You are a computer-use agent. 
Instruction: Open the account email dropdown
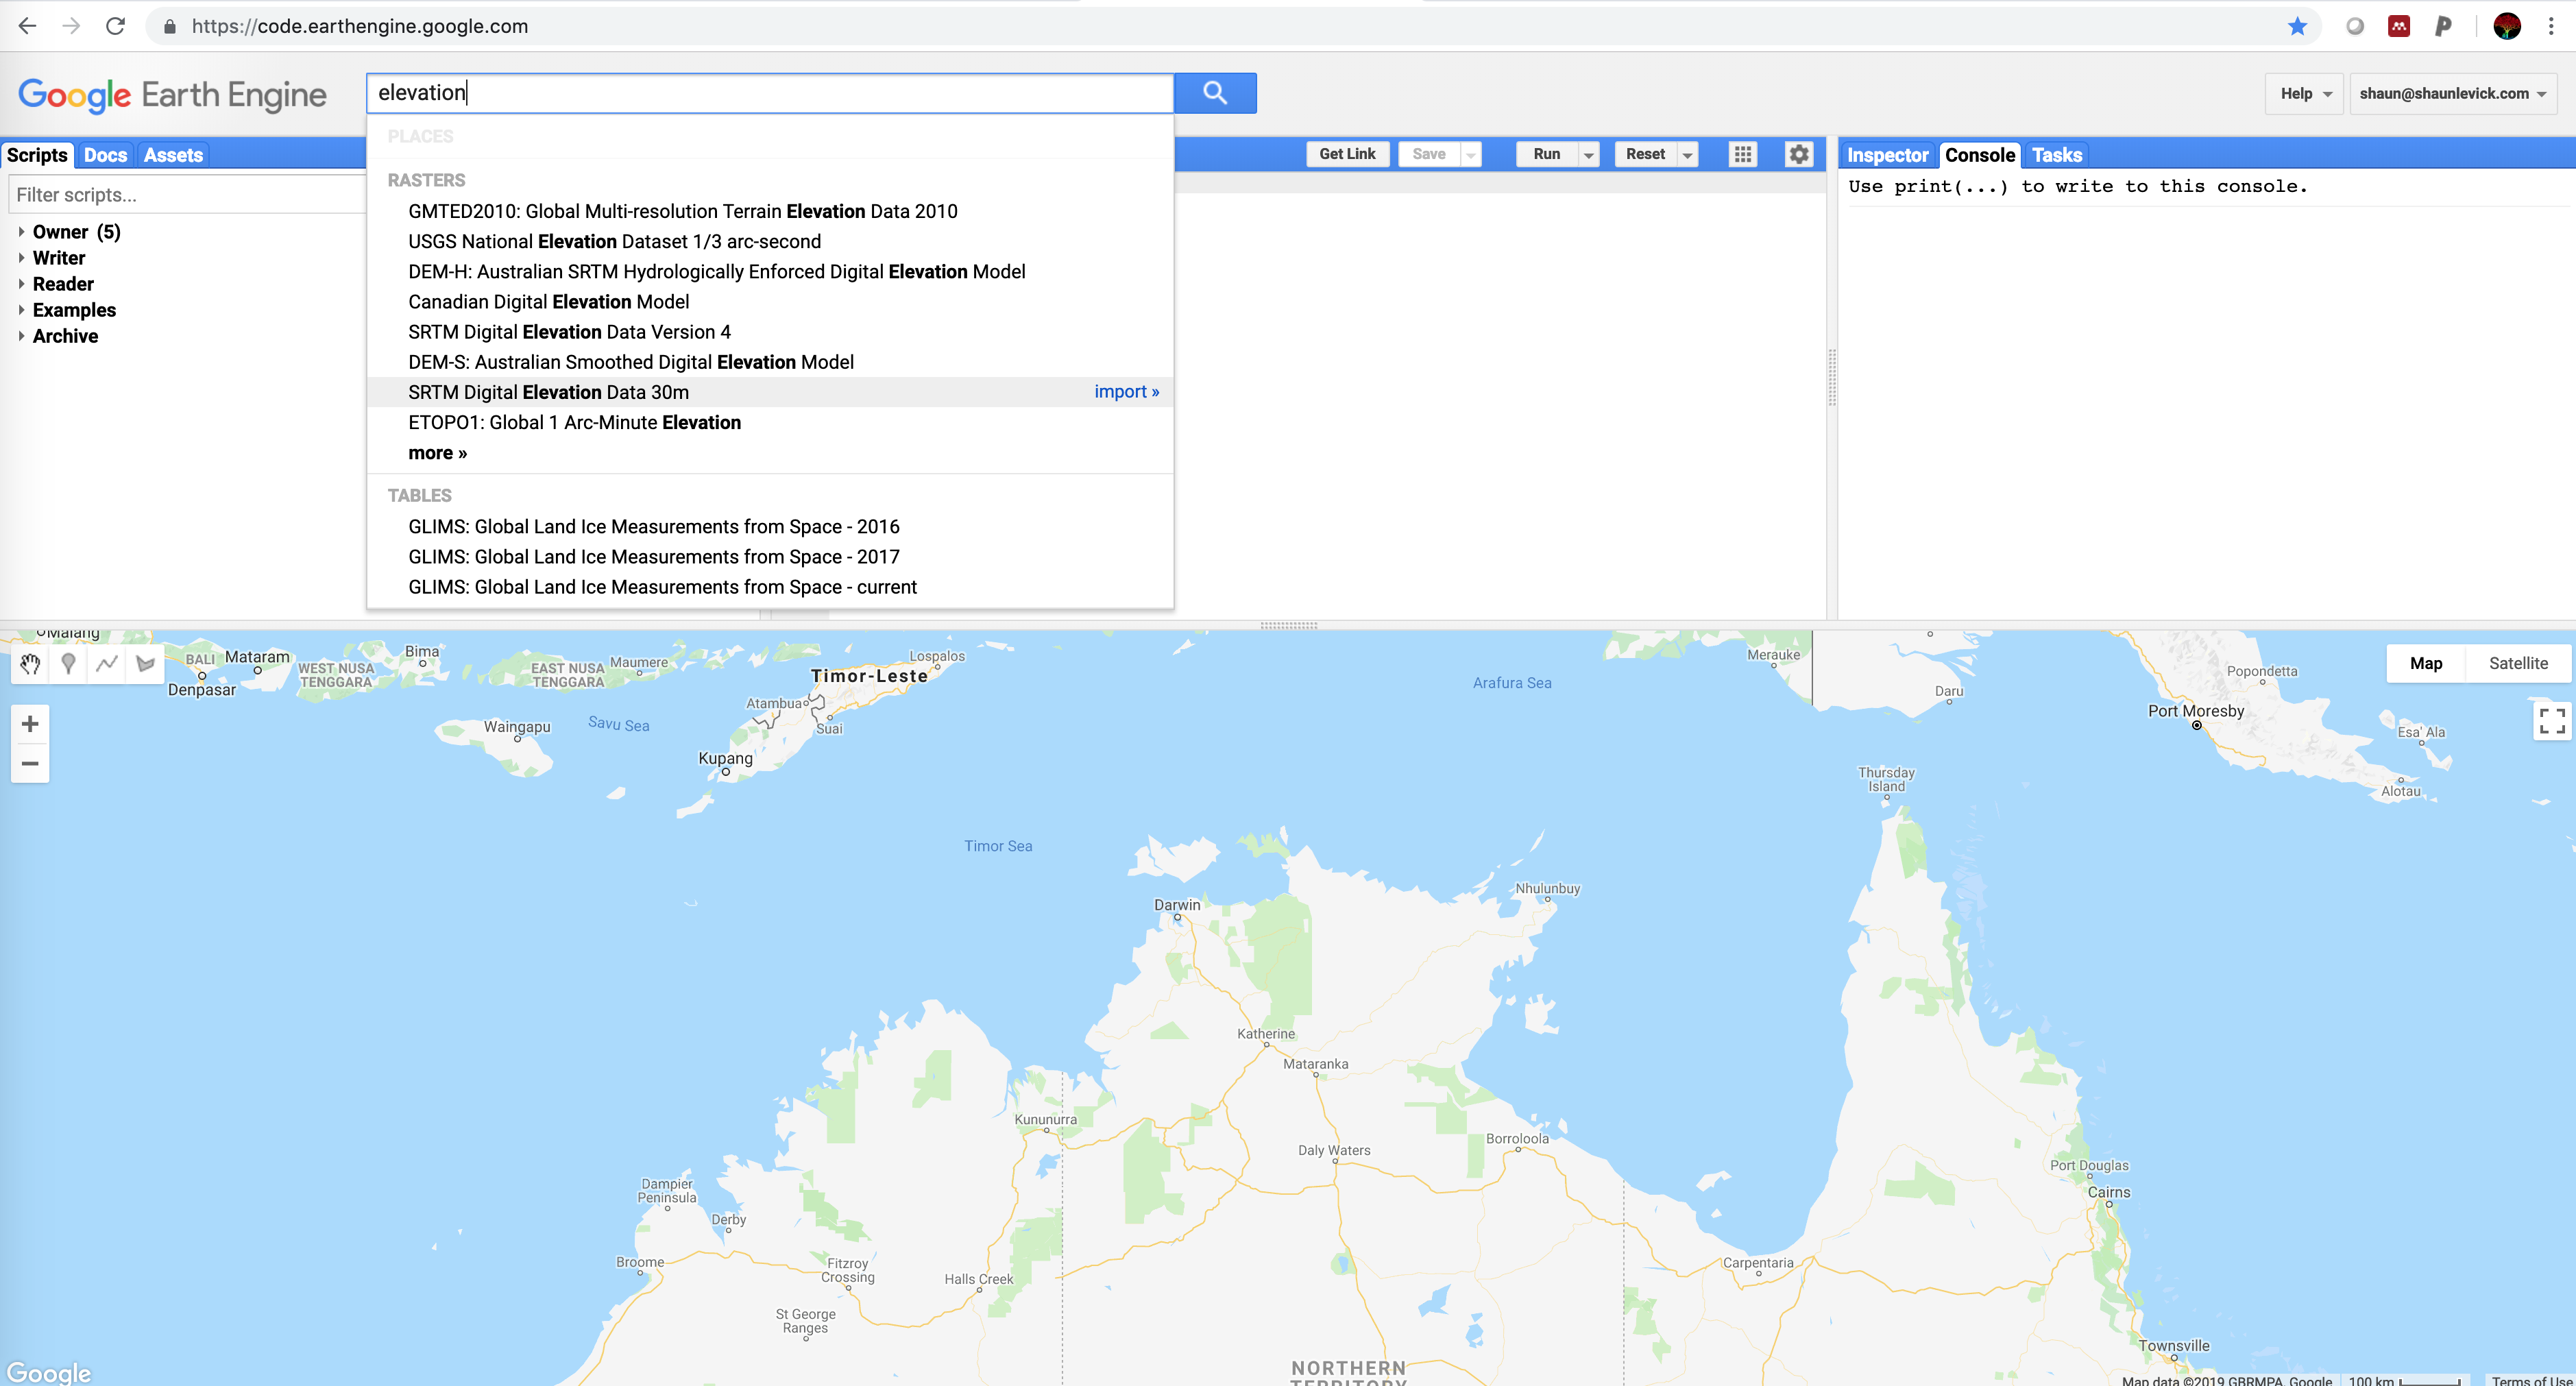(2453, 93)
